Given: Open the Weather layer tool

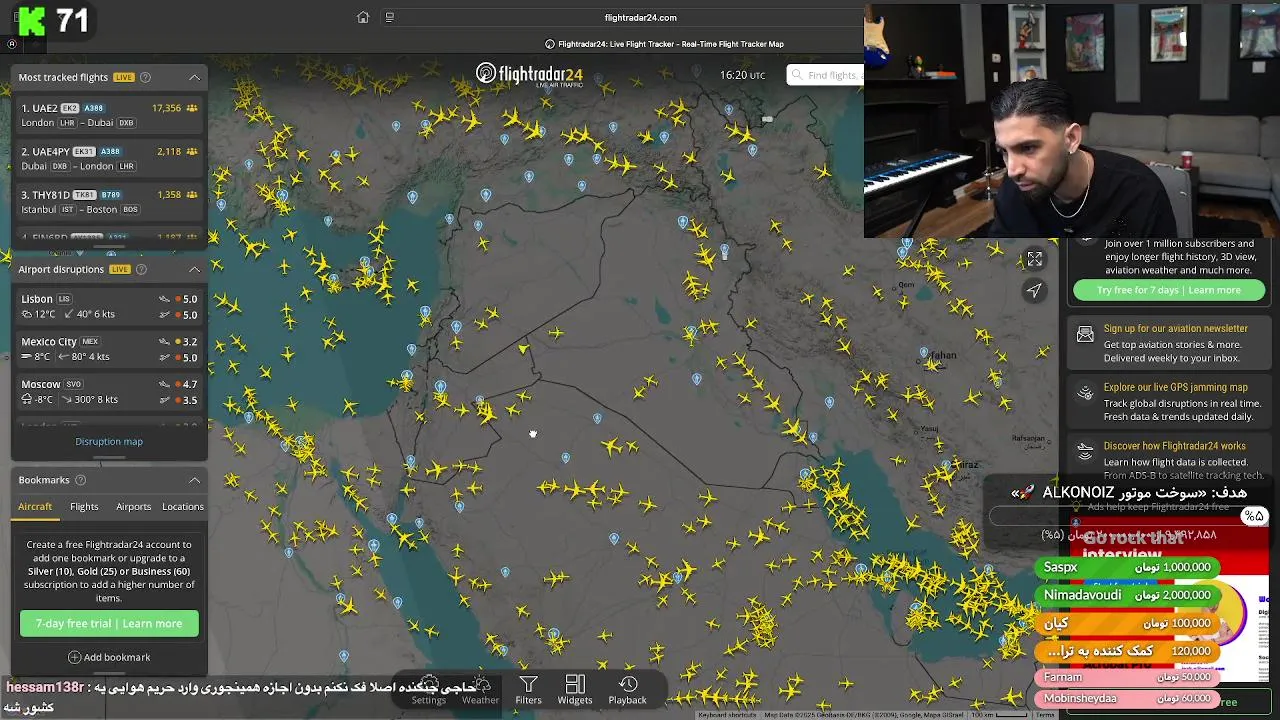Looking at the screenshot, I should pos(480,689).
